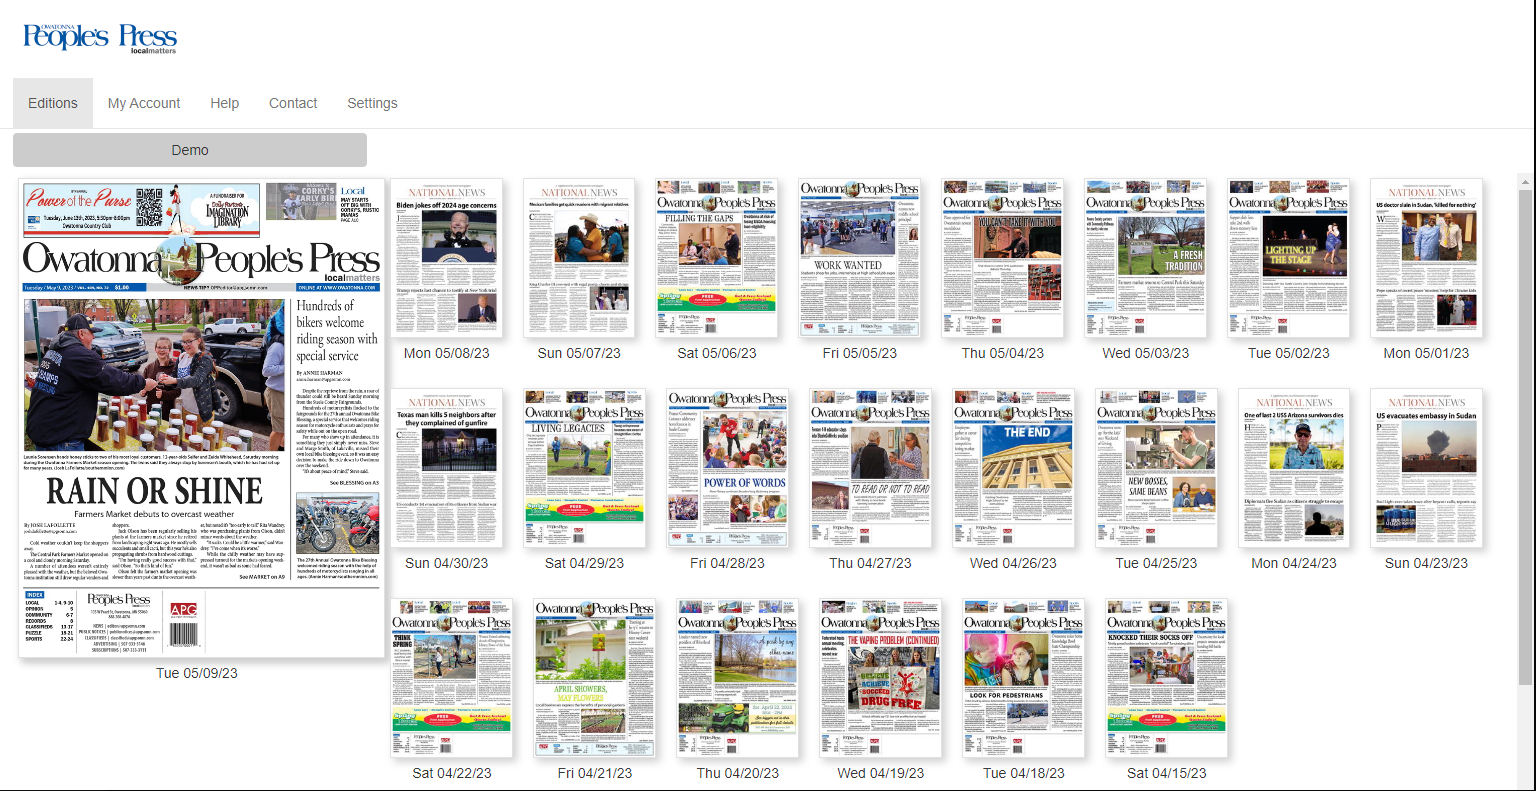Open the Wed 04/26/23 edition thumbnail
Image resolution: width=1536 pixels, height=791 pixels.
pyautogui.click(x=1014, y=468)
